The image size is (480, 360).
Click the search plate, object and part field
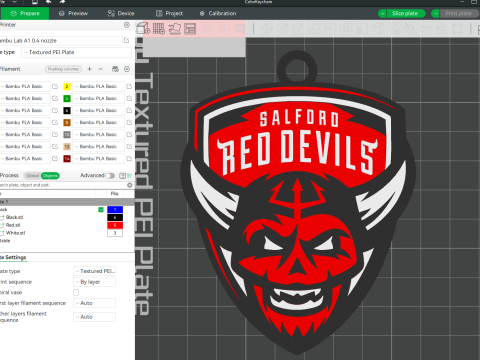point(63,185)
